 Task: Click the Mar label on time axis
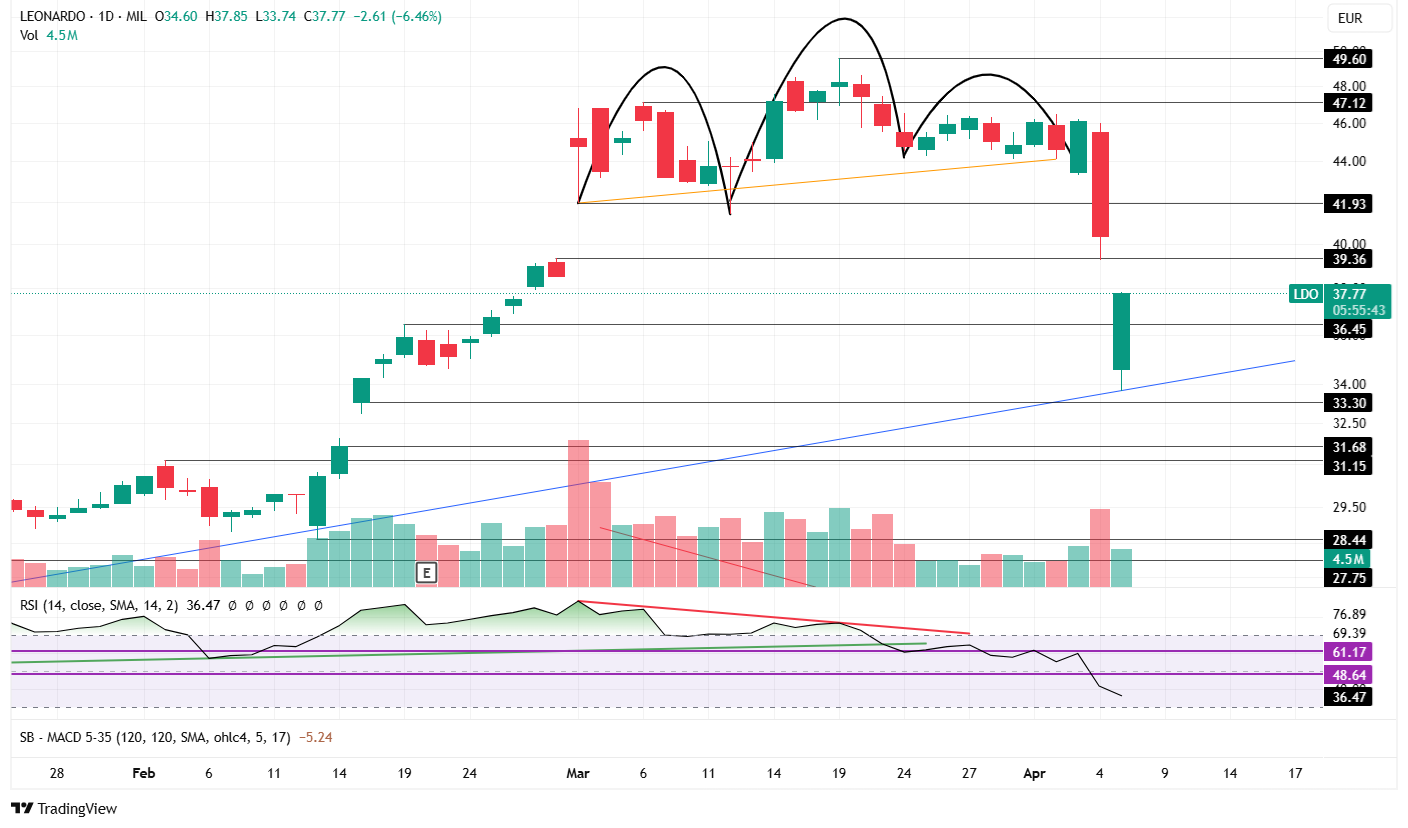[578, 773]
